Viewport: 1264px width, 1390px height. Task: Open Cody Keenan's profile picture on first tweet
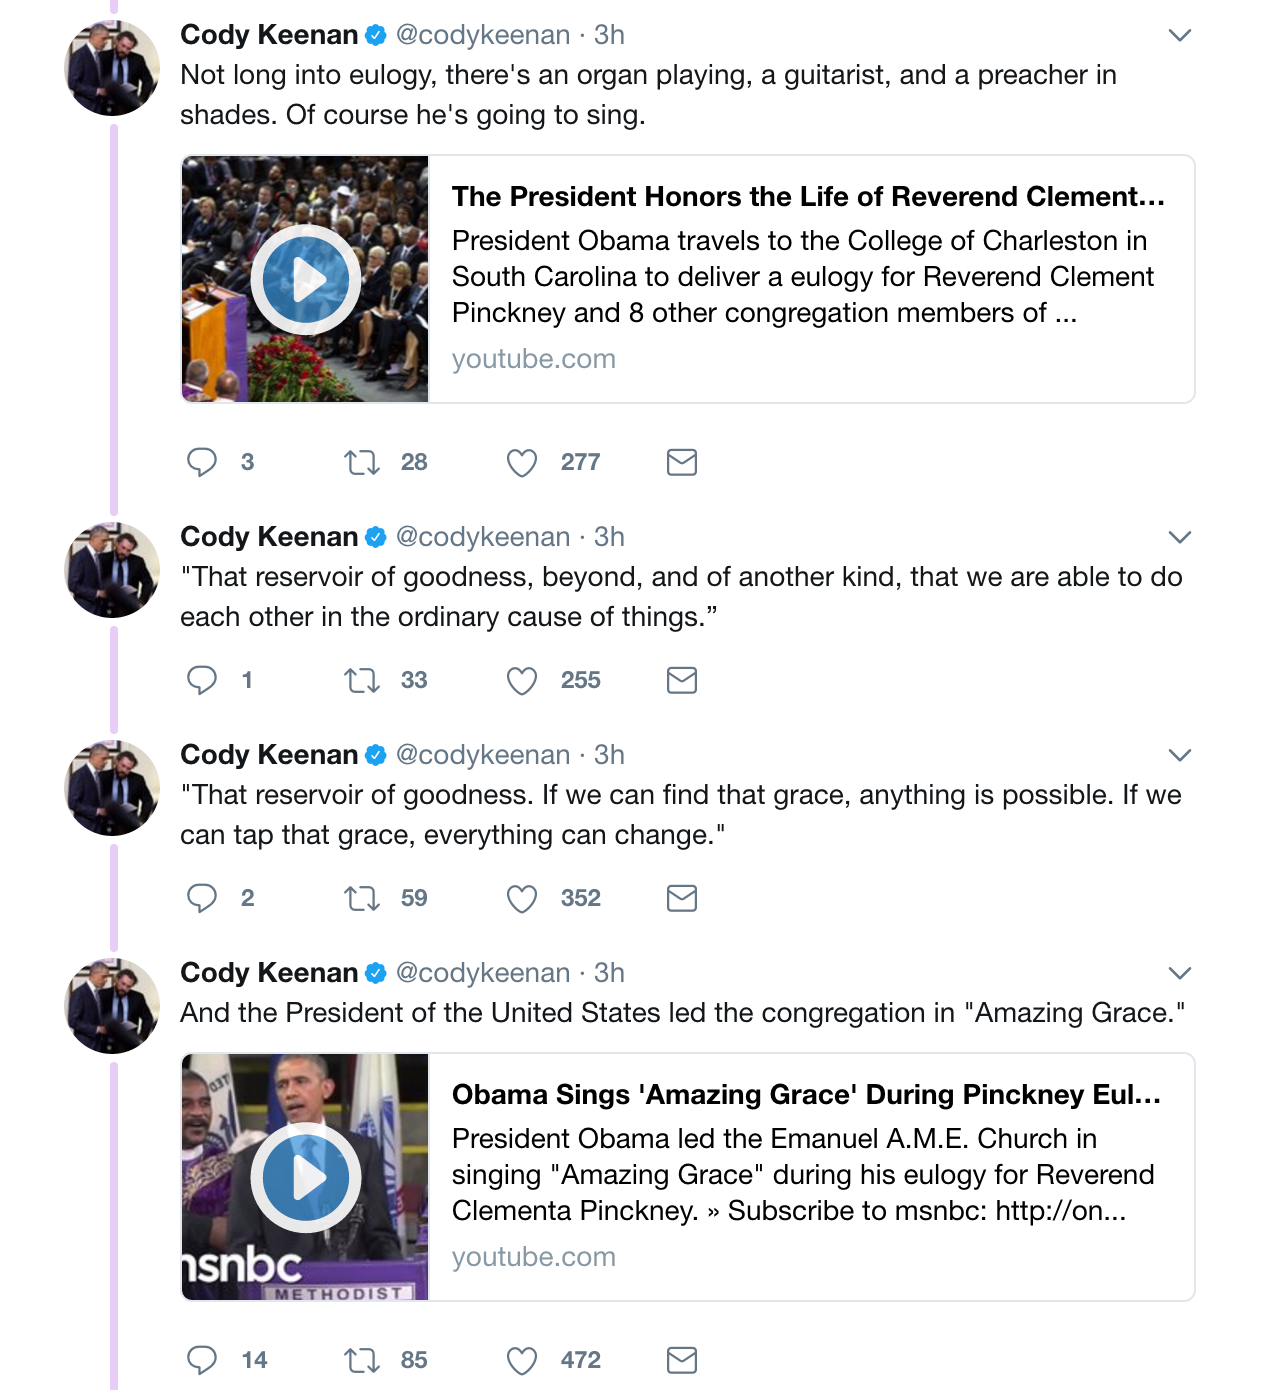(x=112, y=68)
